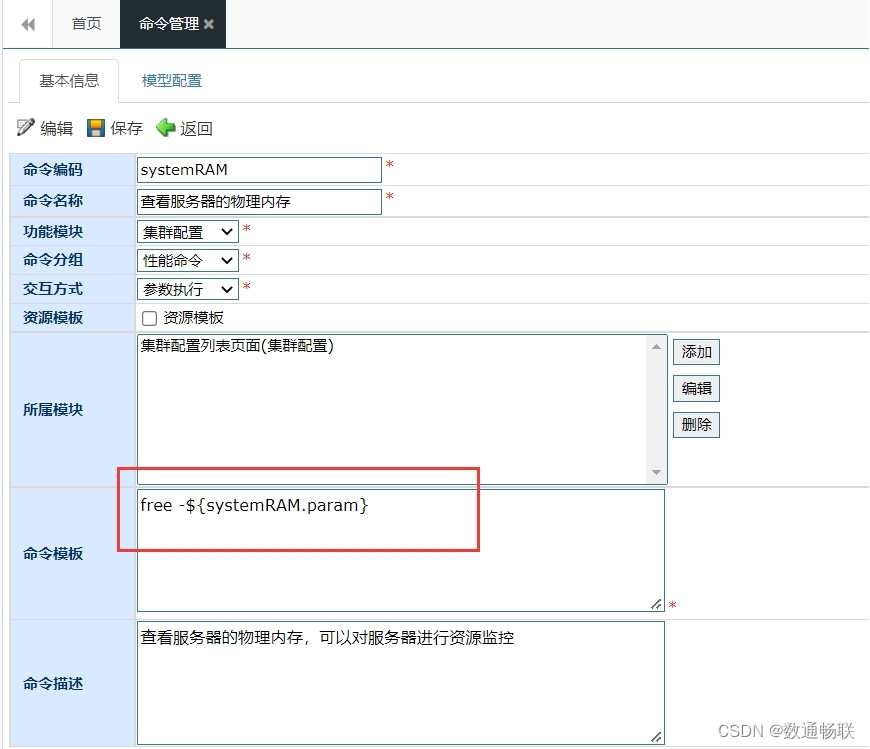Click the floppy disk 保存 icon
The image size is (870, 749).
[x=95, y=128]
